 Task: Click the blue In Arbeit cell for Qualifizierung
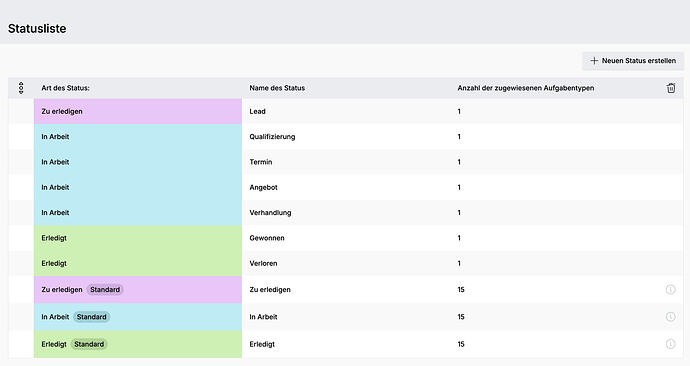pos(138,137)
